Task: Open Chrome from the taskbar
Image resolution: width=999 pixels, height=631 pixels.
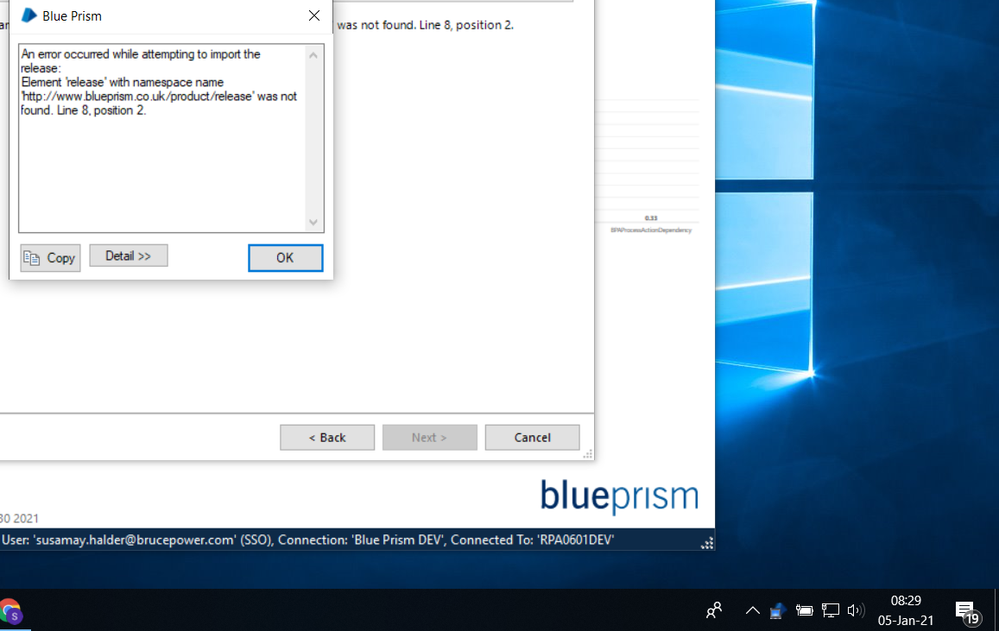Action: (x=10, y=611)
